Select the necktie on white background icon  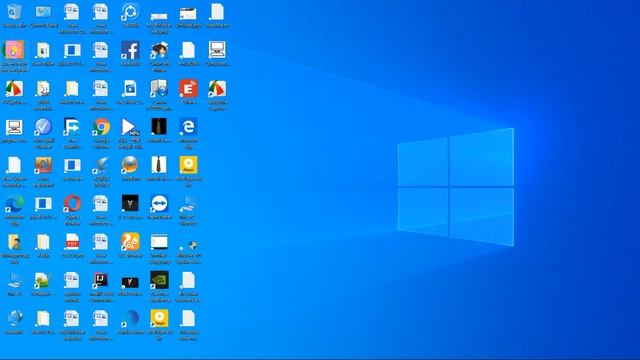point(159,165)
